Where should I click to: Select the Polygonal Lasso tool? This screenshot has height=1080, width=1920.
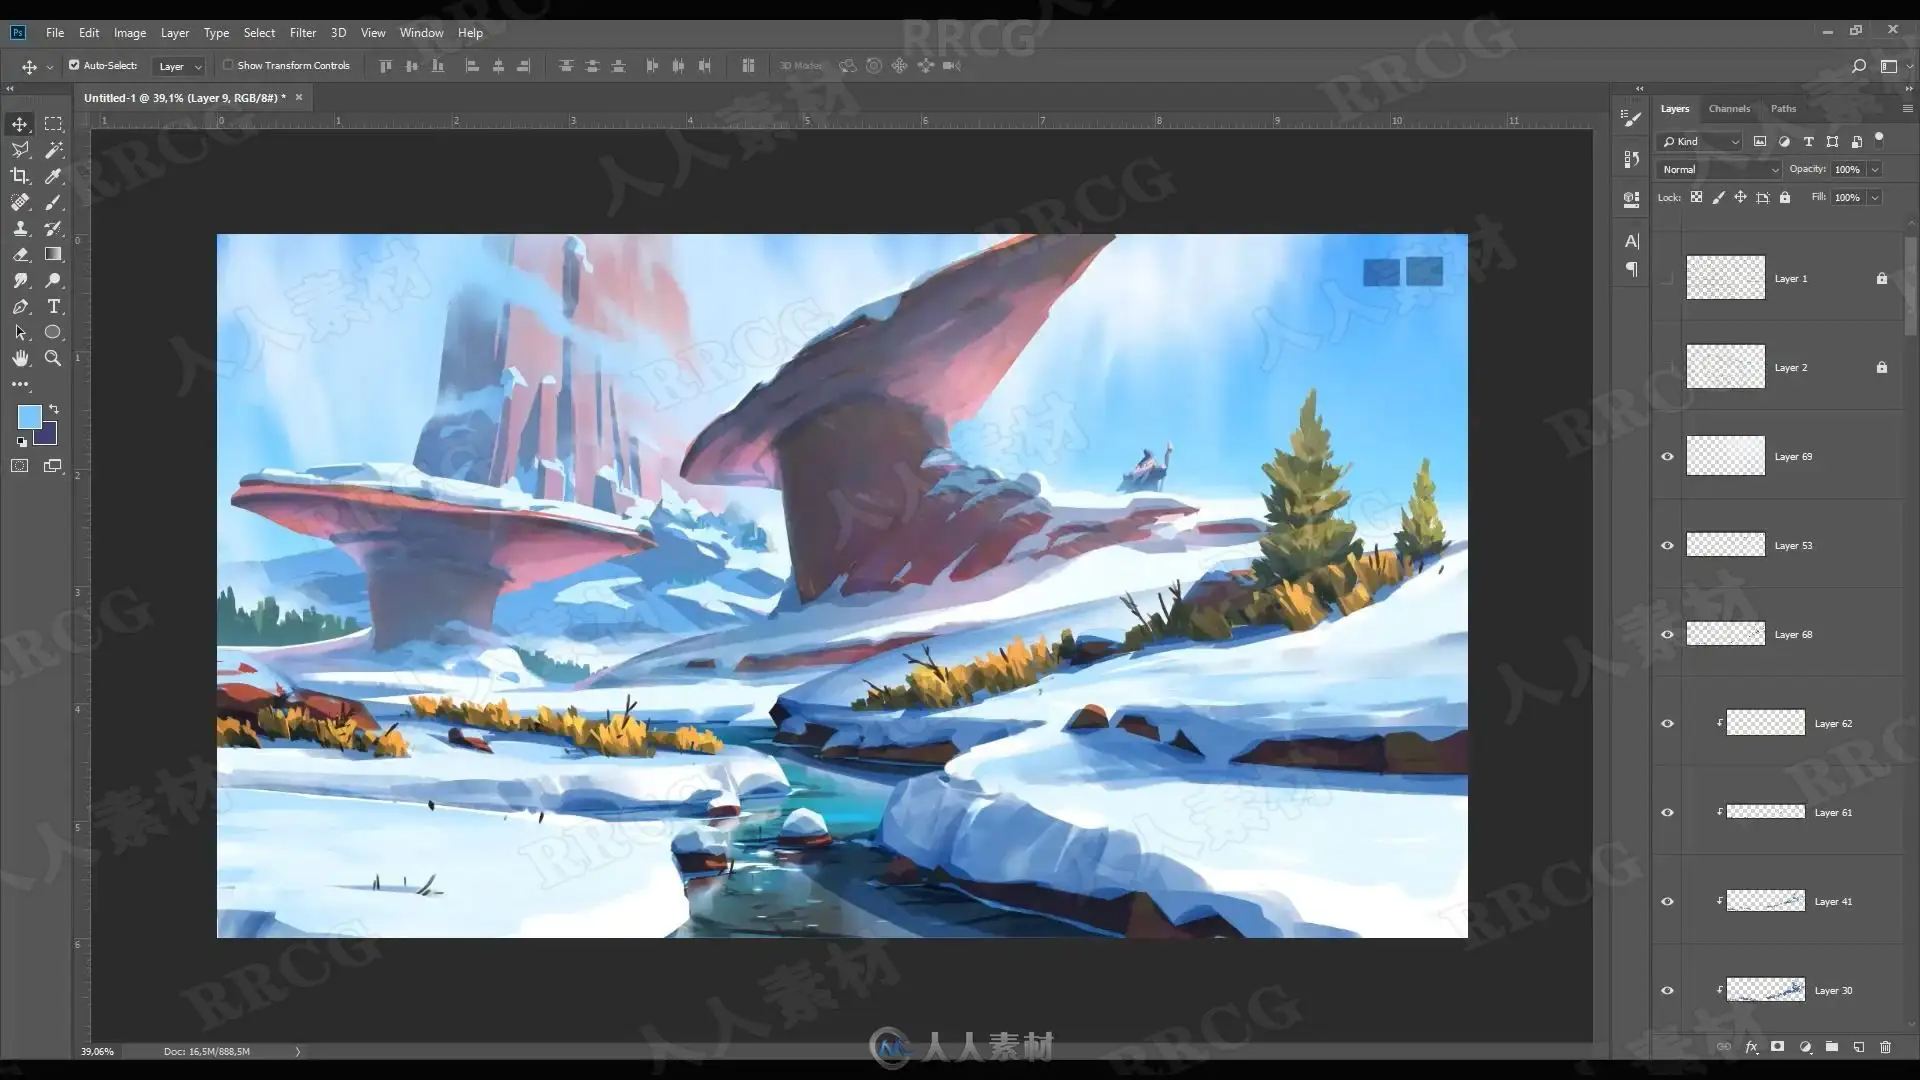click(20, 150)
